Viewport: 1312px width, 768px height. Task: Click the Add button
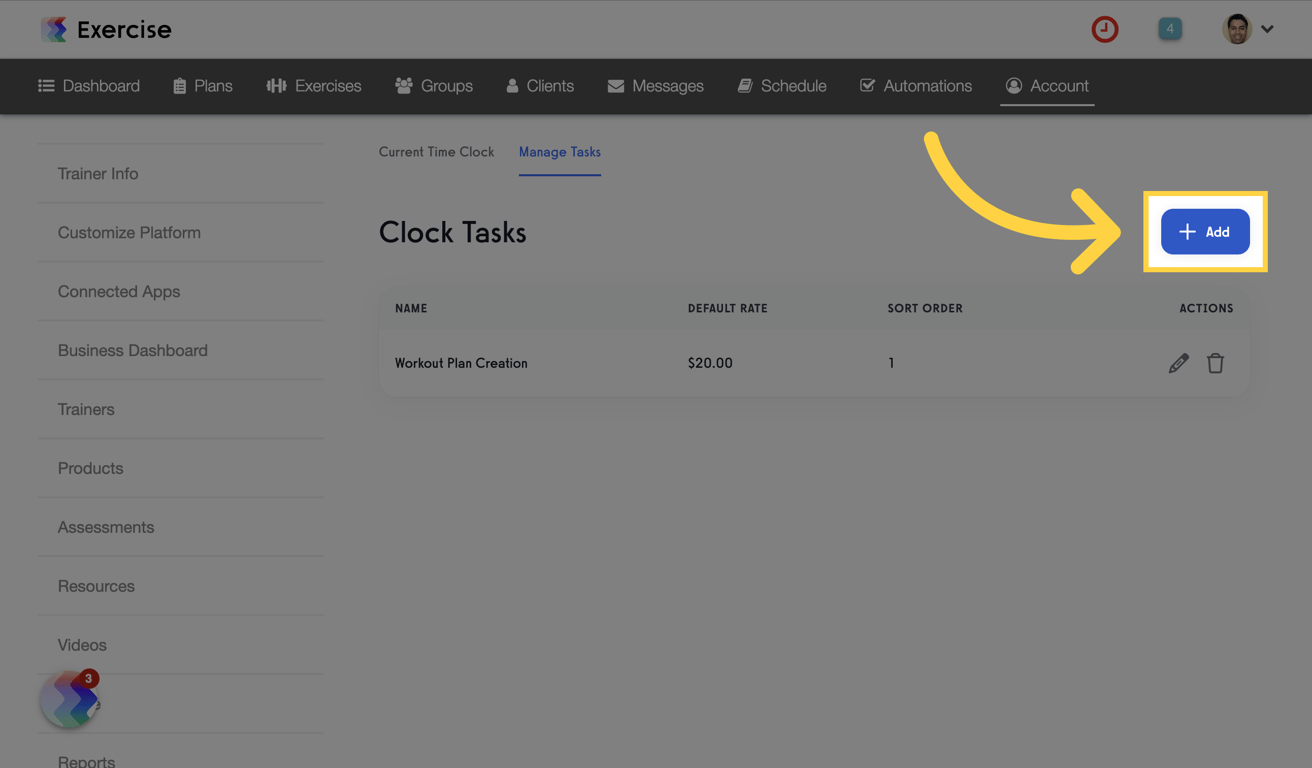[x=1205, y=232]
